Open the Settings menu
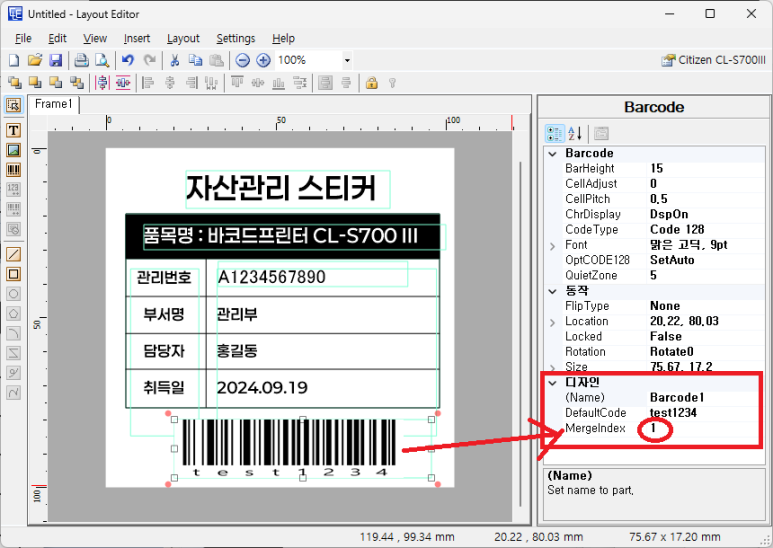Viewport: 773px width, 548px height. [x=236, y=38]
